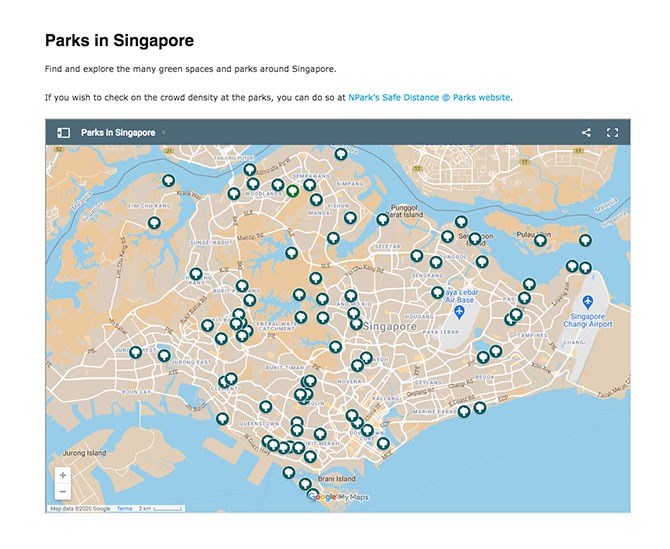Image resolution: width=670 pixels, height=549 pixels.
Task: Select the park marker beside Mandai Rd in catchment
Action: [x=291, y=253]
